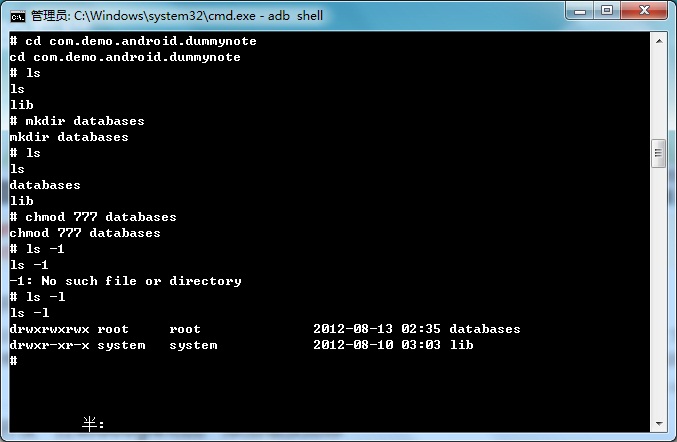
Task: Click the scrollbar up arrow
Action: (x=658, y=39)
